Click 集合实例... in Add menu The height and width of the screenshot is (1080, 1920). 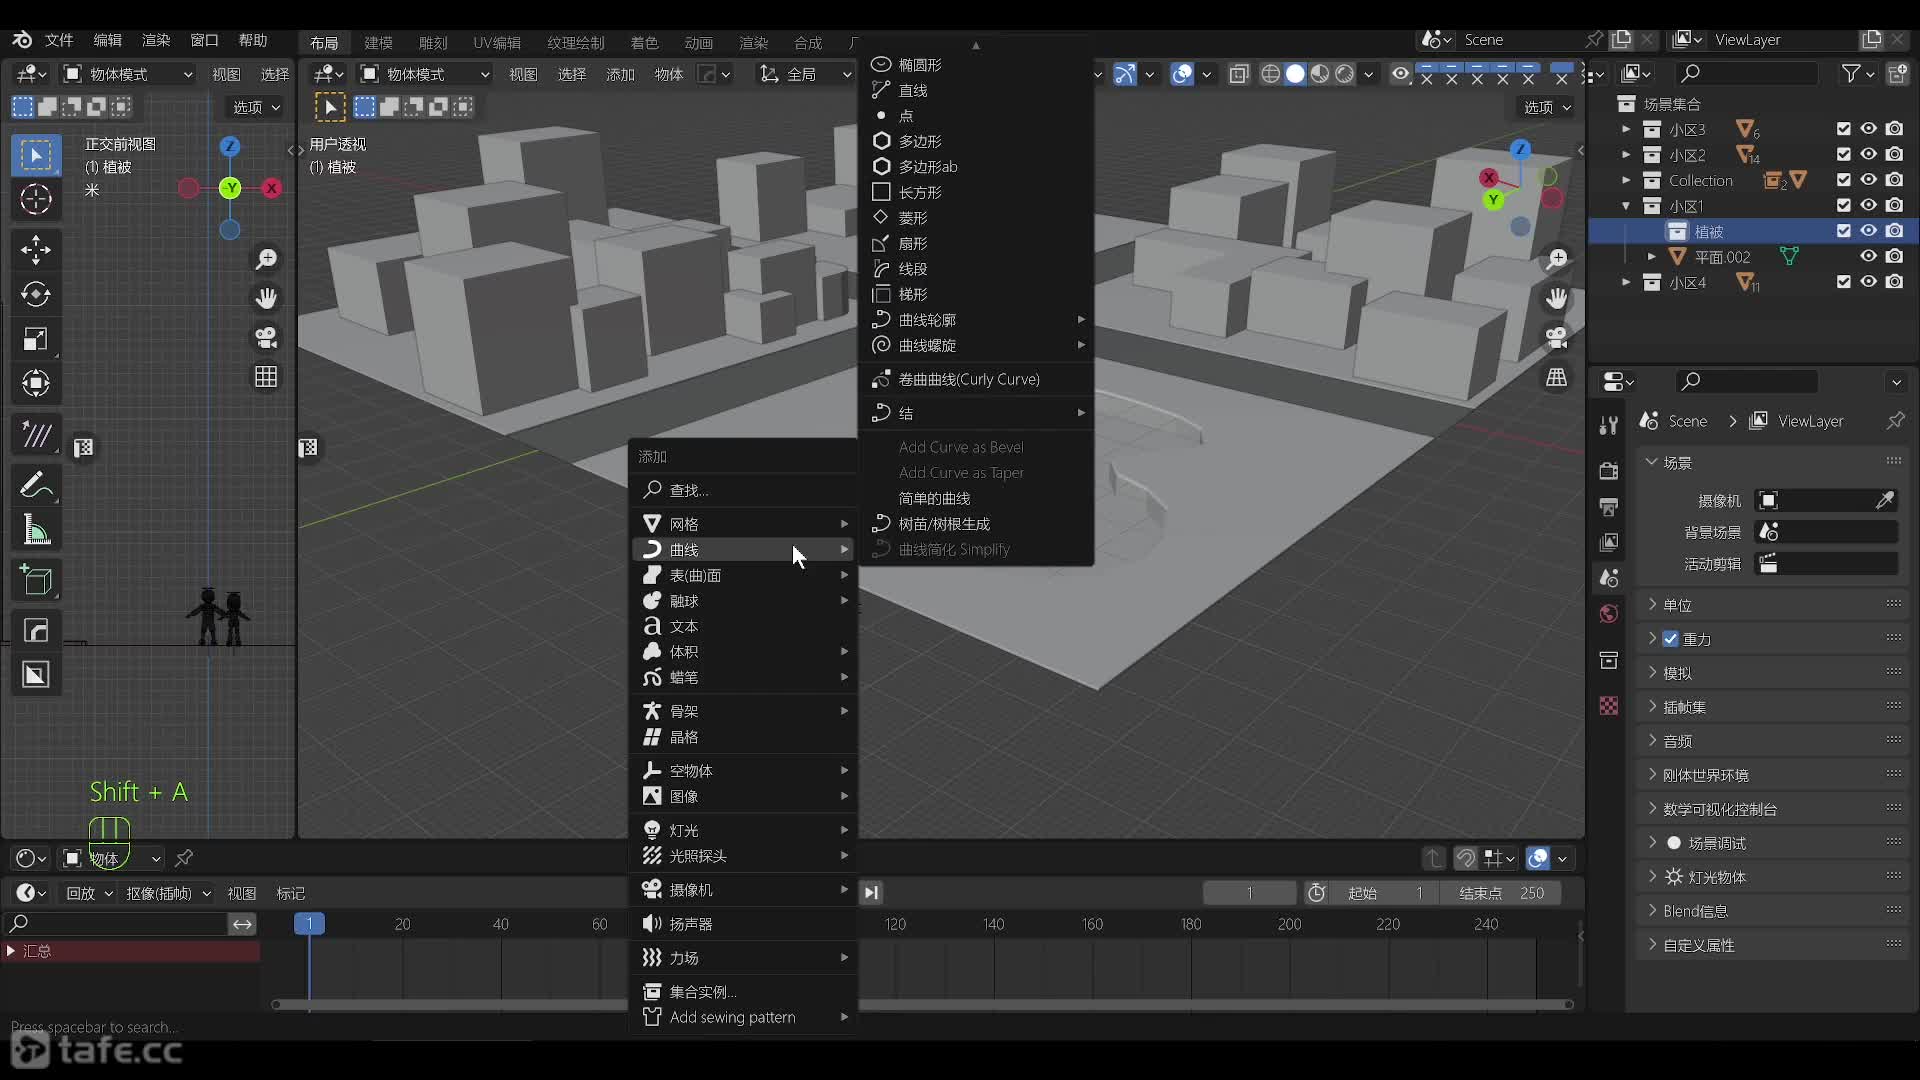click(744, 992)
